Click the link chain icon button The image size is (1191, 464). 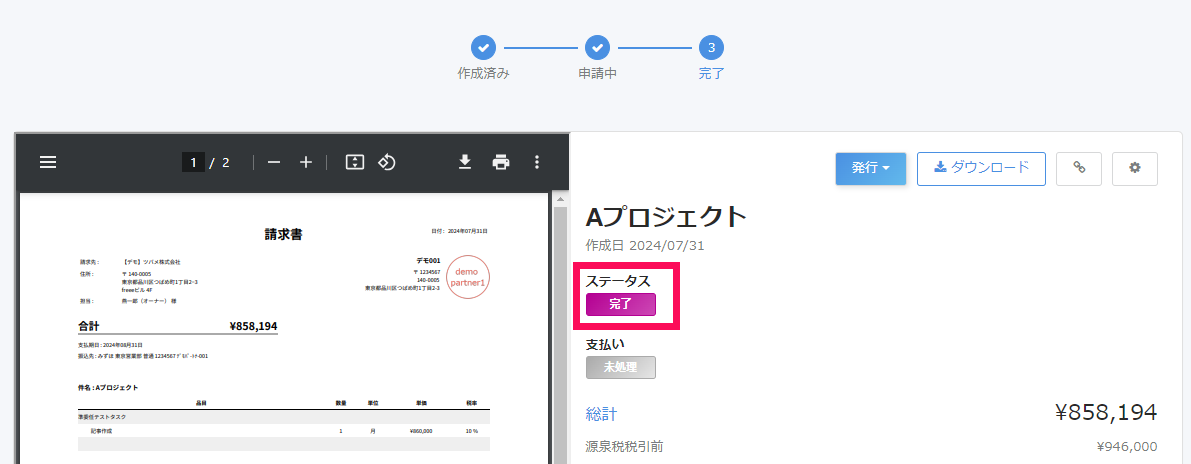(1079, 169)
